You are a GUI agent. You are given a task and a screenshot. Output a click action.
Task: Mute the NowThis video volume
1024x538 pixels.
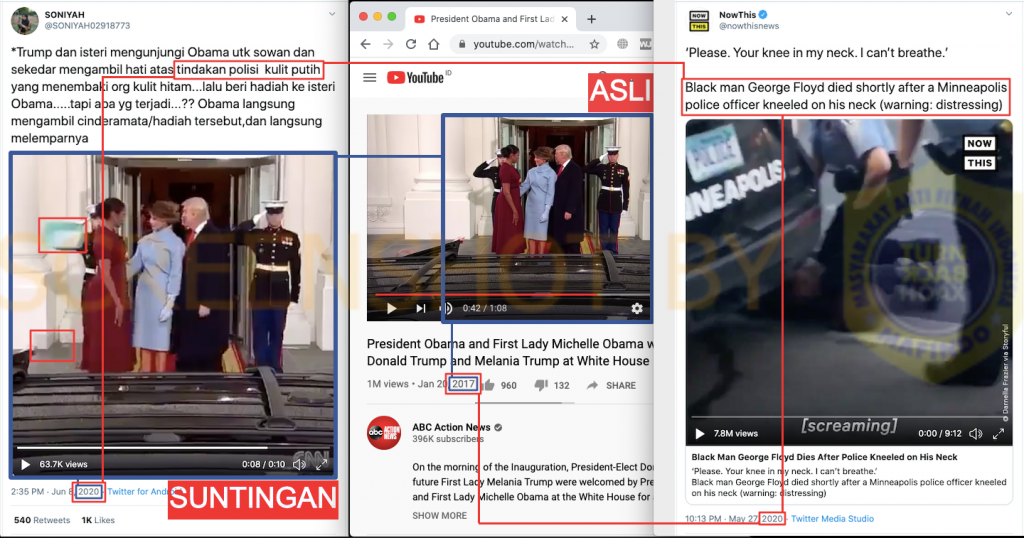pyautogui.click(x=976, y=434)
